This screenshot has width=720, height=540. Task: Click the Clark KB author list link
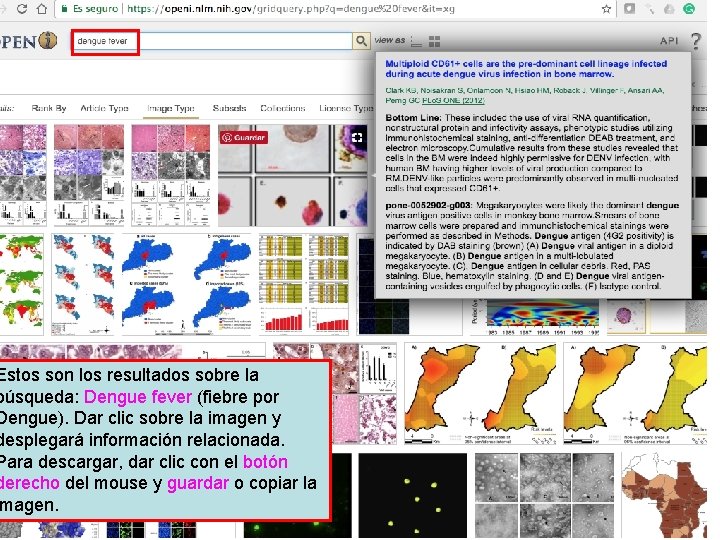click(525, 95)
